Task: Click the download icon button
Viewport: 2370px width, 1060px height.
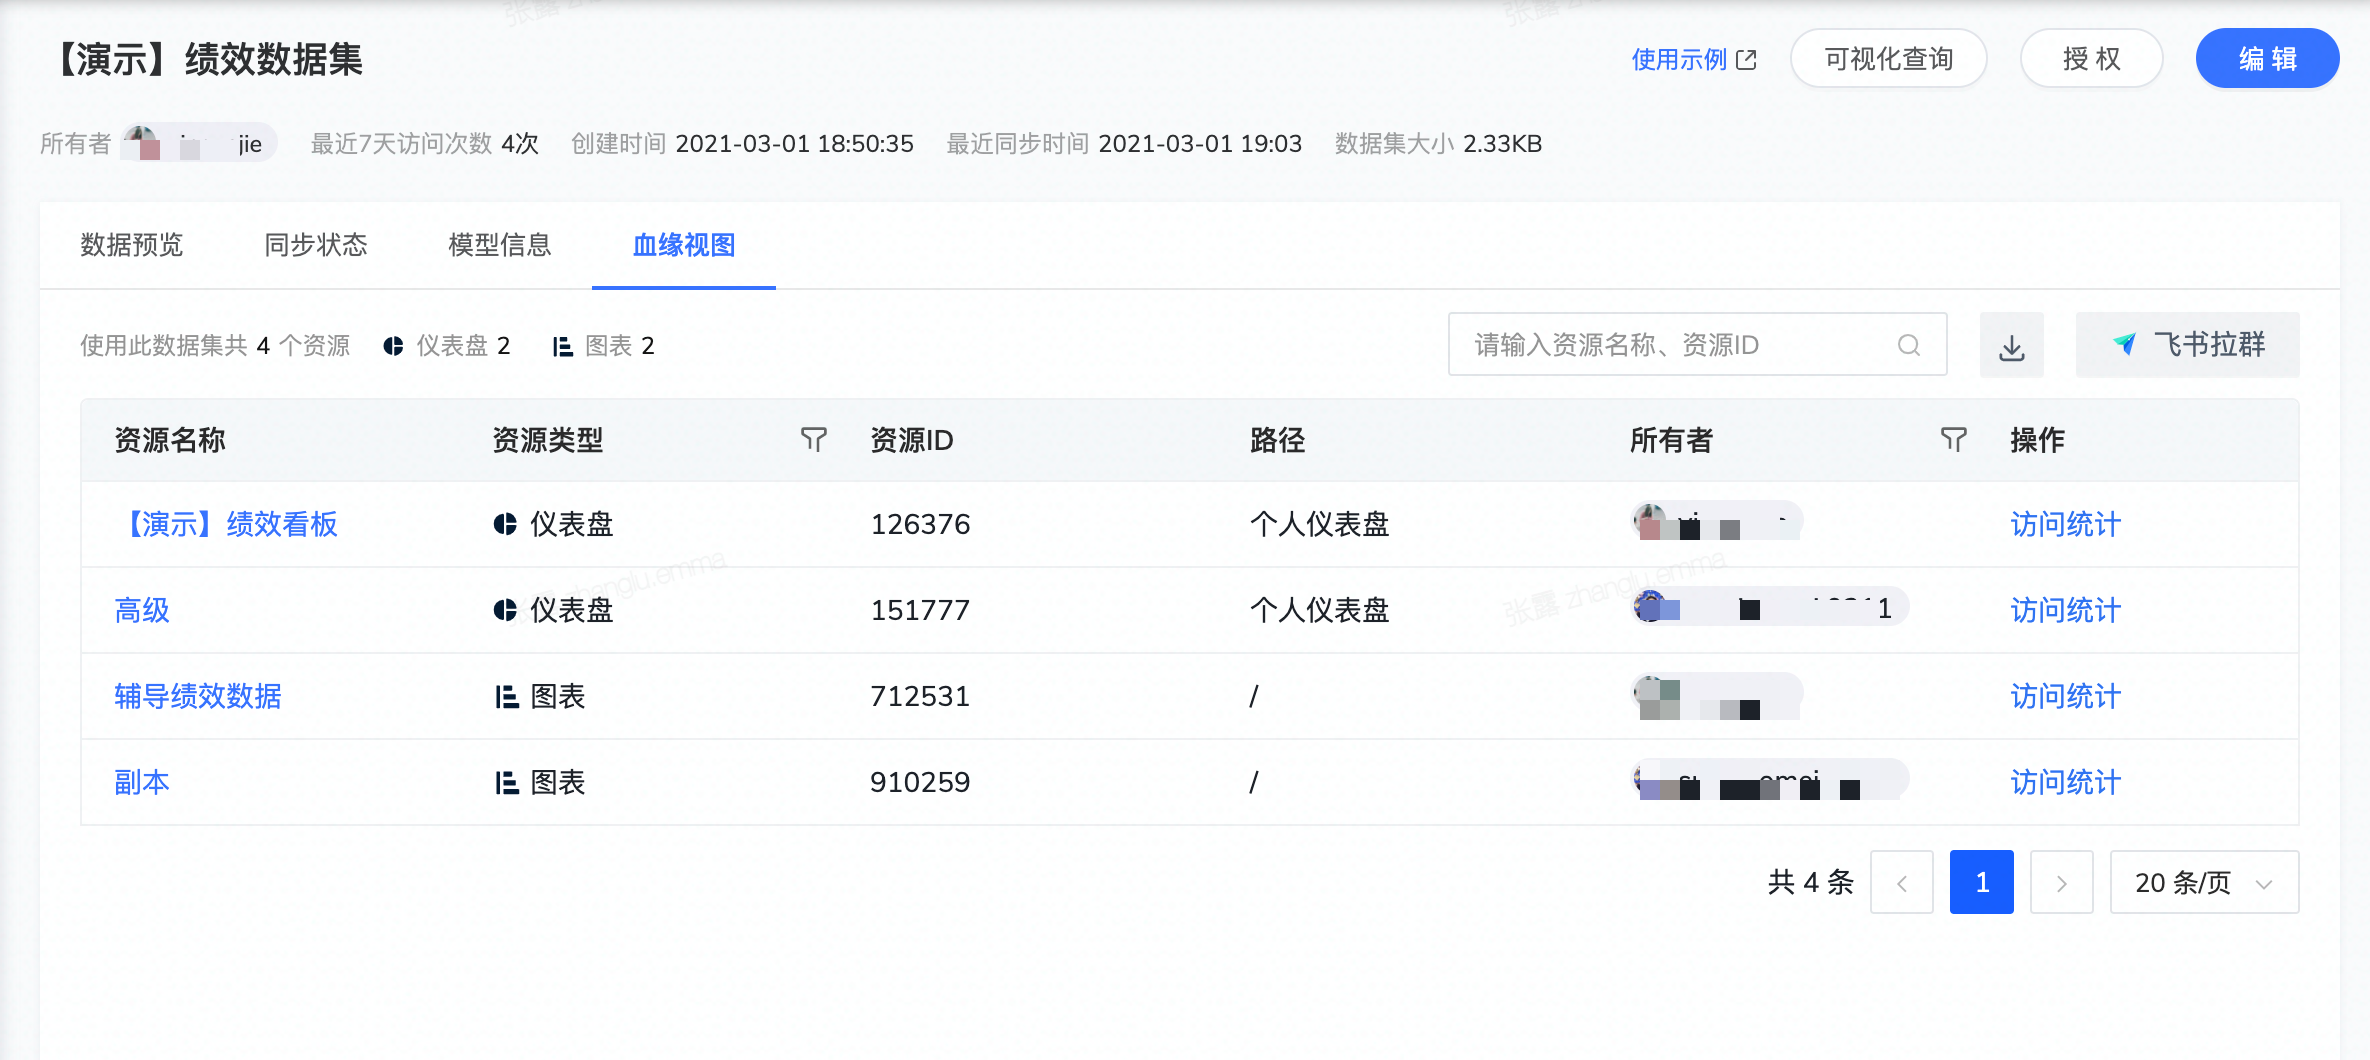Action: (x=2011, y=346)
